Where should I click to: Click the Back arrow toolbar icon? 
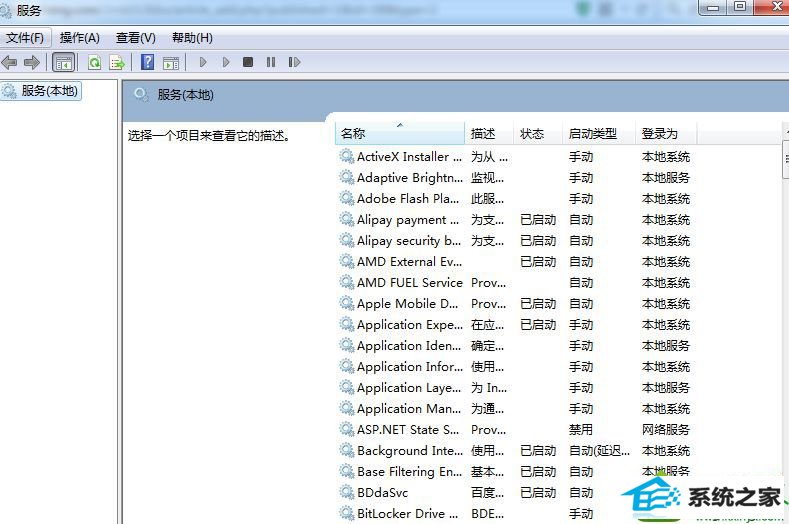pyautogui.click(x=10, y=62)
